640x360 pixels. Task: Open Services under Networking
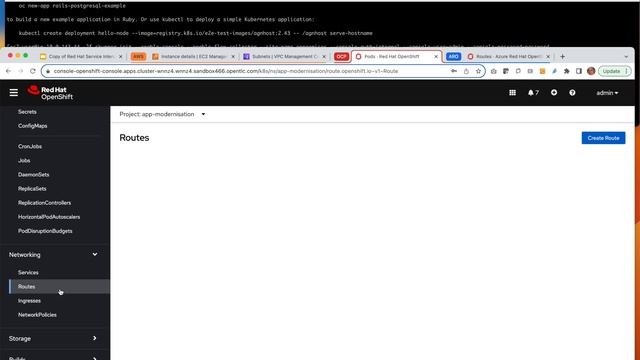point(28,272)
